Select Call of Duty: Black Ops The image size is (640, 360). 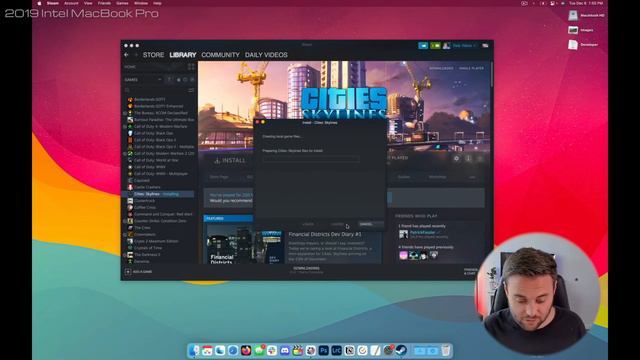pyautogui.click(x=153, y=133)
